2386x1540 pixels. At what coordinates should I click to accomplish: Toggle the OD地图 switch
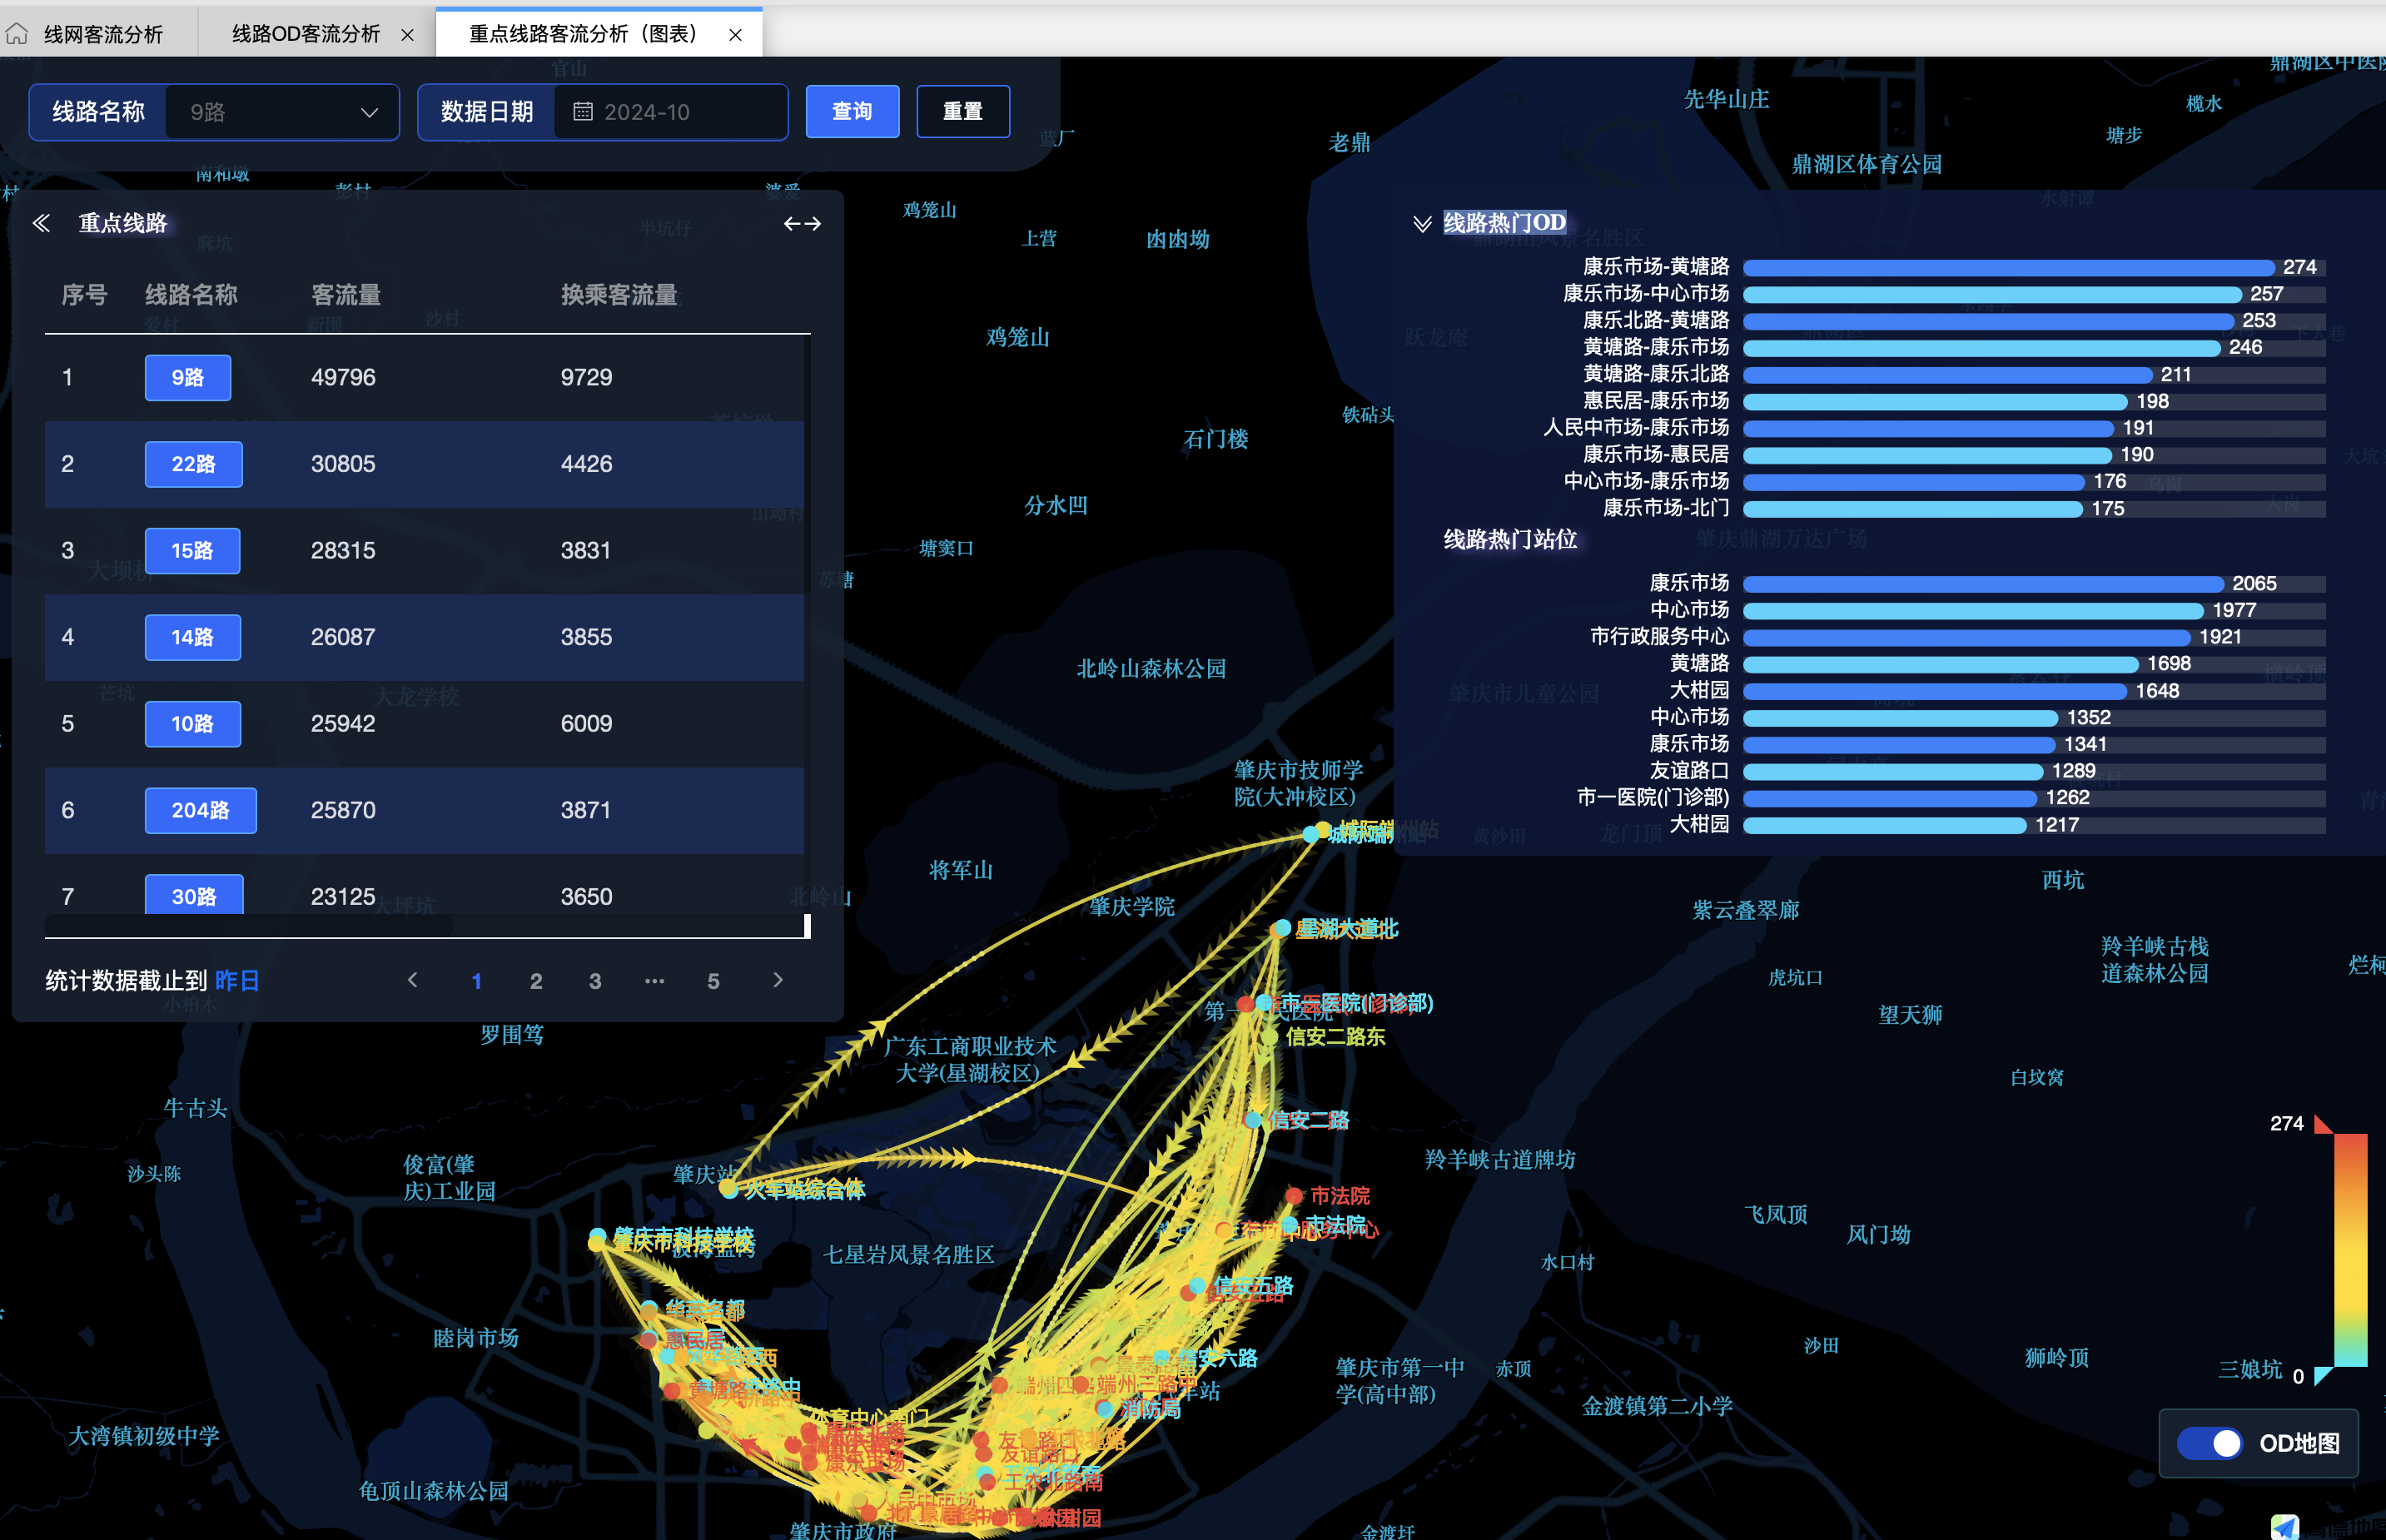click(x=2210, y=1443)
